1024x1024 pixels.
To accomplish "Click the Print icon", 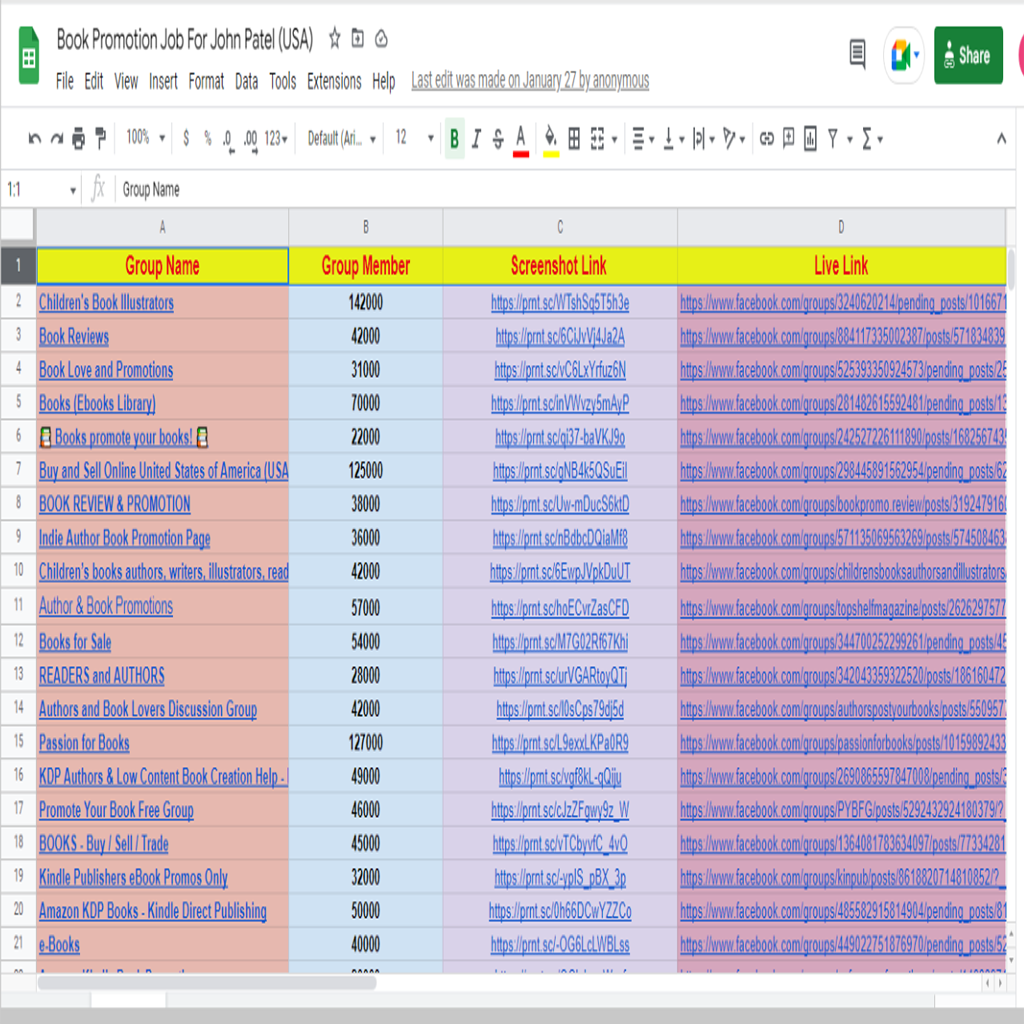I will 78,138.
